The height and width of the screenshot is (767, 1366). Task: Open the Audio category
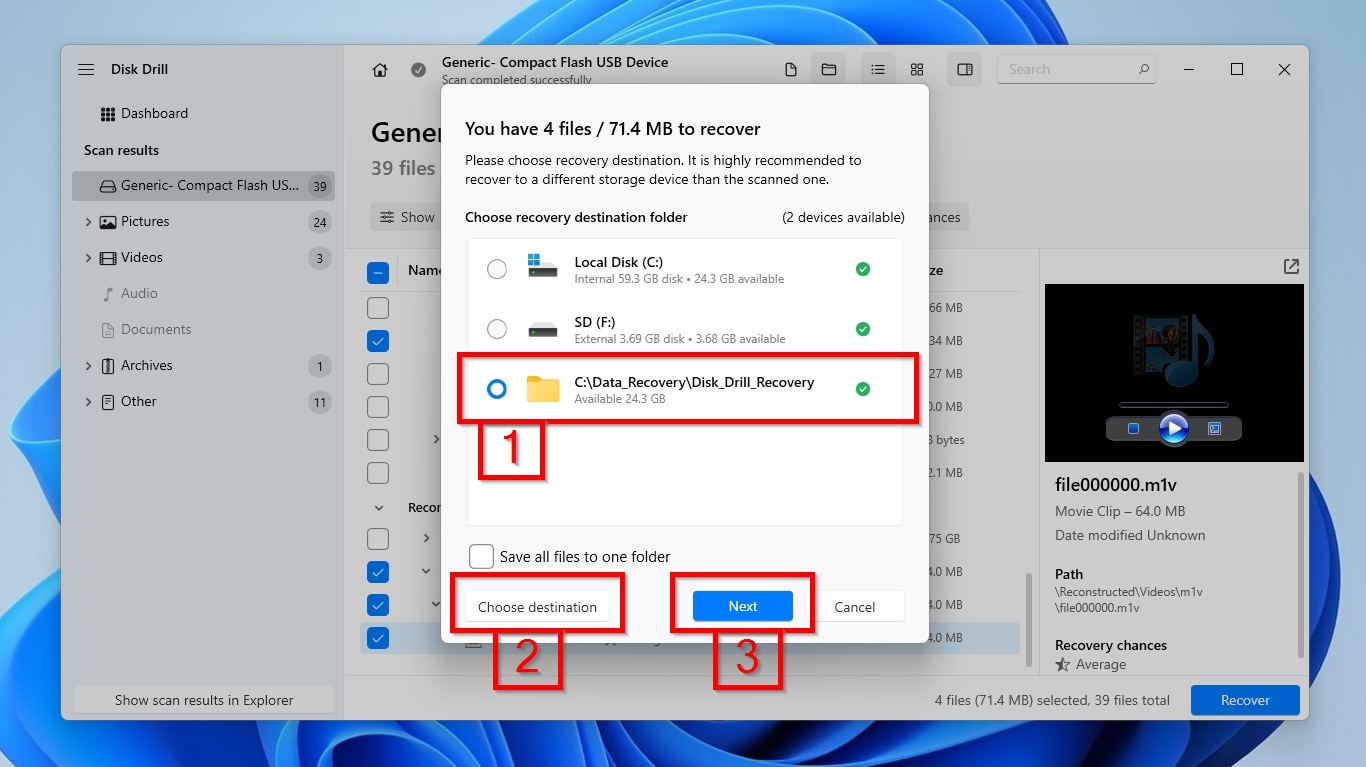coord(139,294)
